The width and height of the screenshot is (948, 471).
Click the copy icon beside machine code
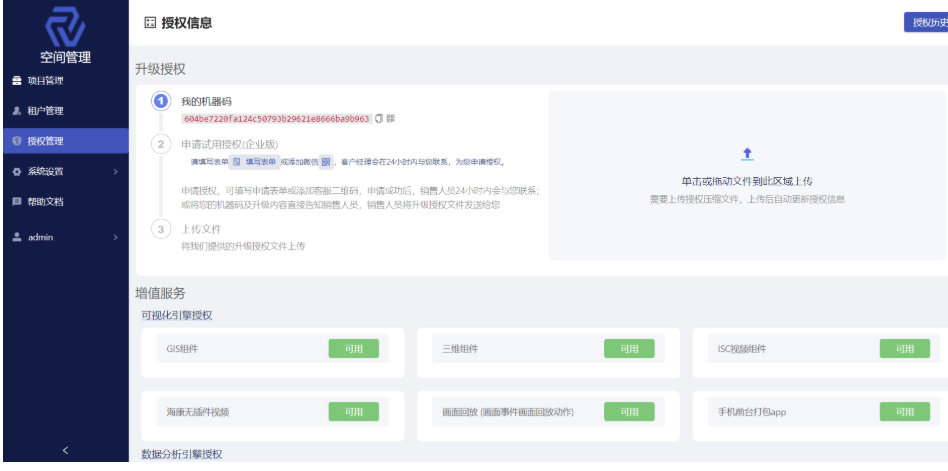click(x=379, y=118)
